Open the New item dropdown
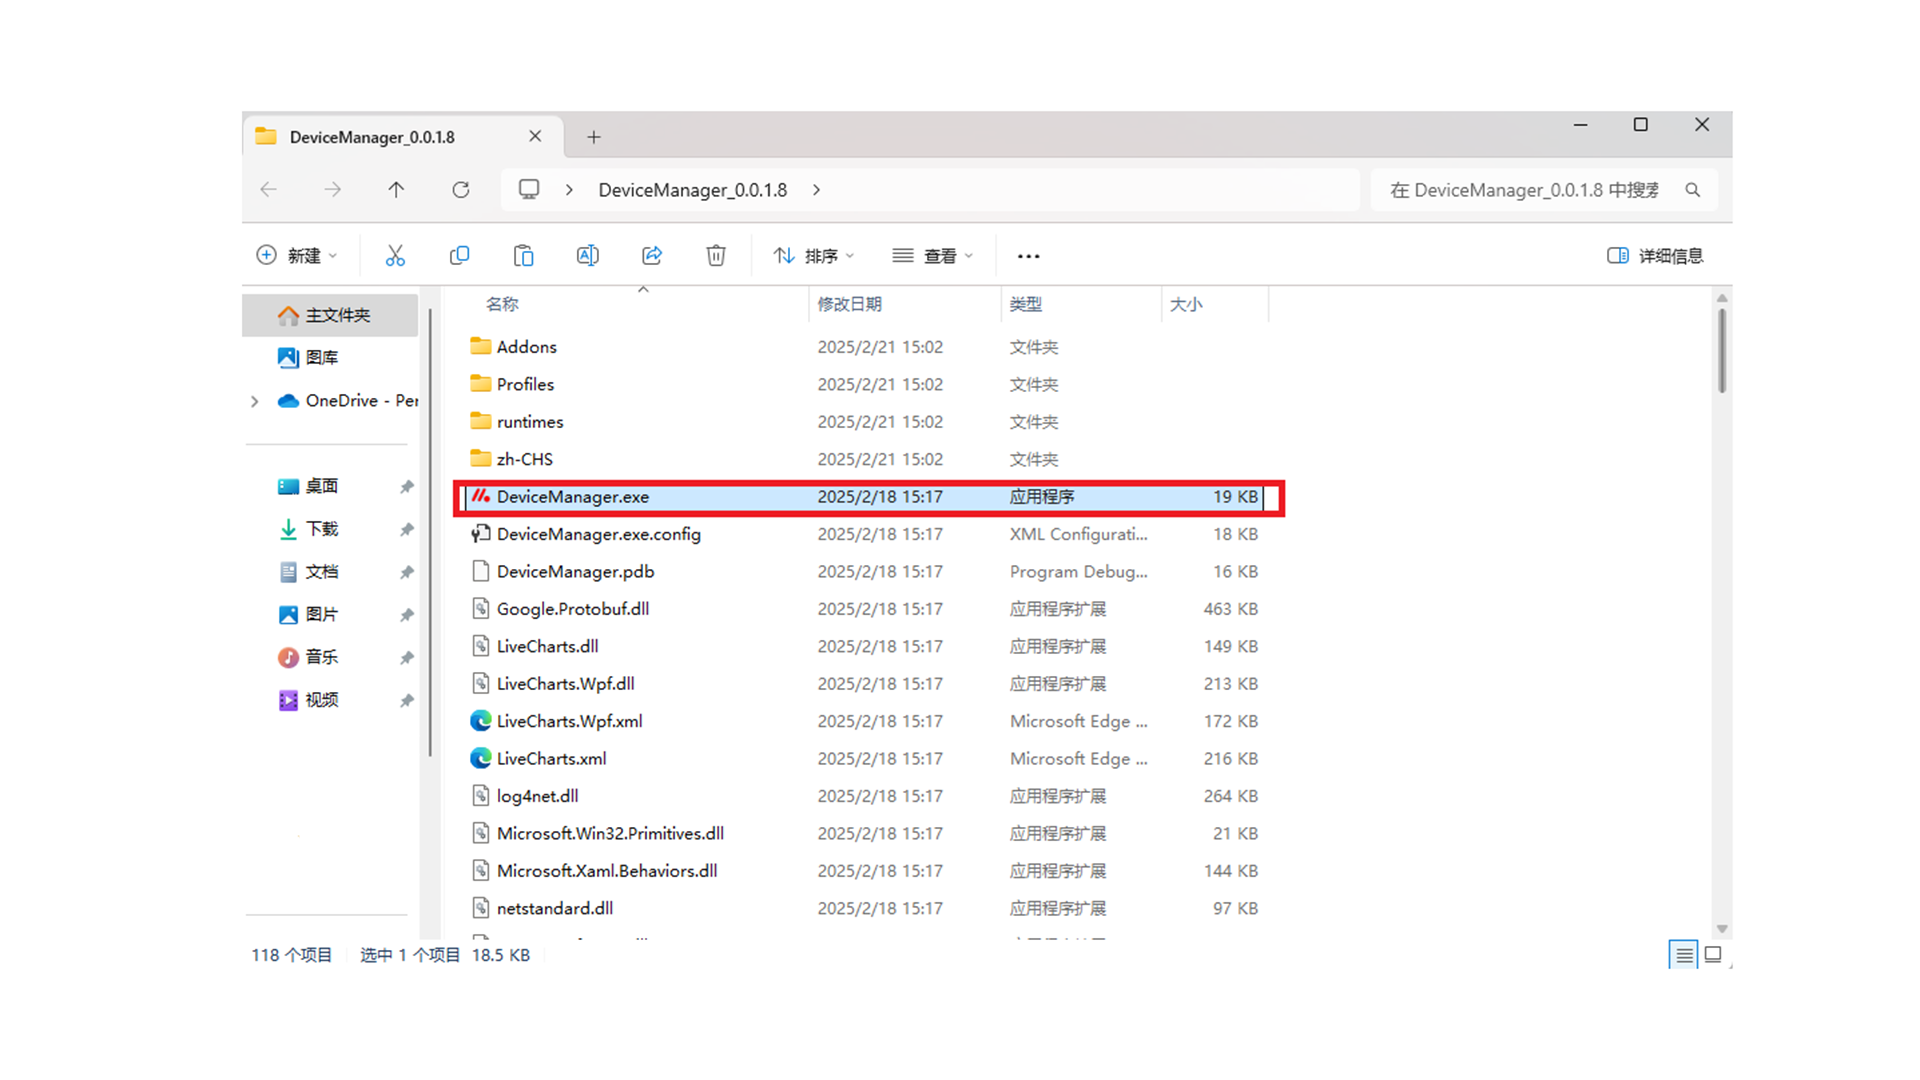Viewport: 1920px width, 1080px height. 298,256
